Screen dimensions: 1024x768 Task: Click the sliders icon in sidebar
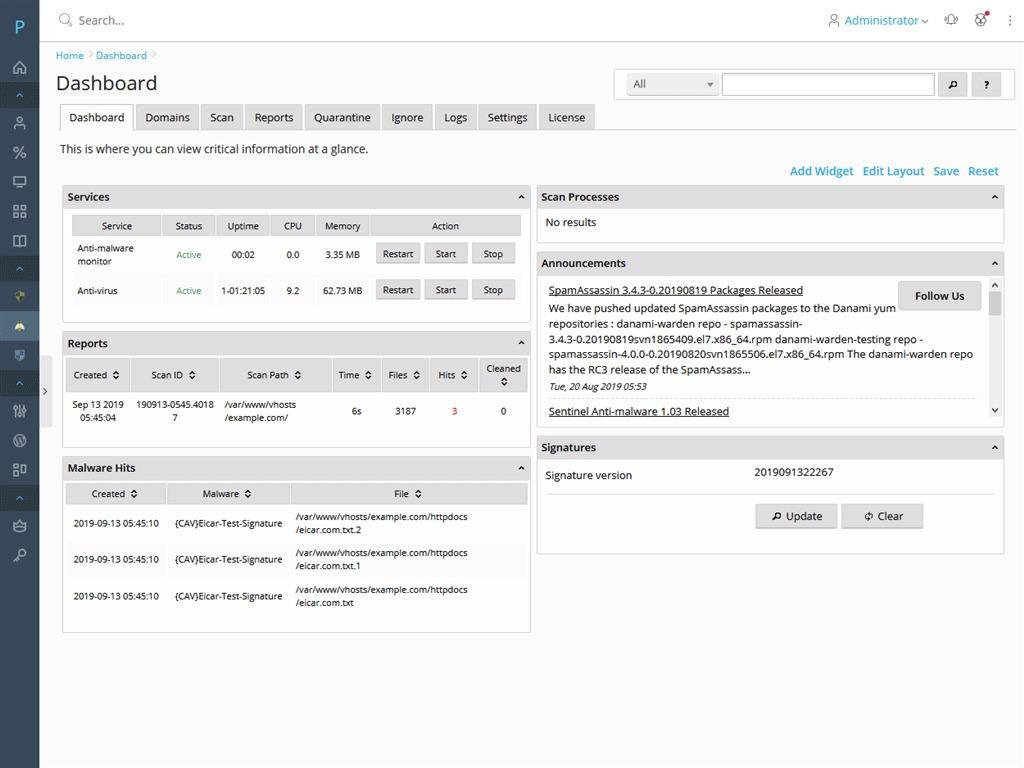(x=19, y=411)
